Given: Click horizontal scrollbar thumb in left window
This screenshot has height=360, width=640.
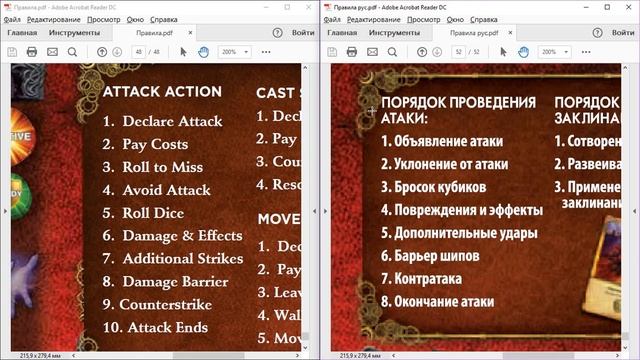Looking at the screenshot, I should 209,356.
